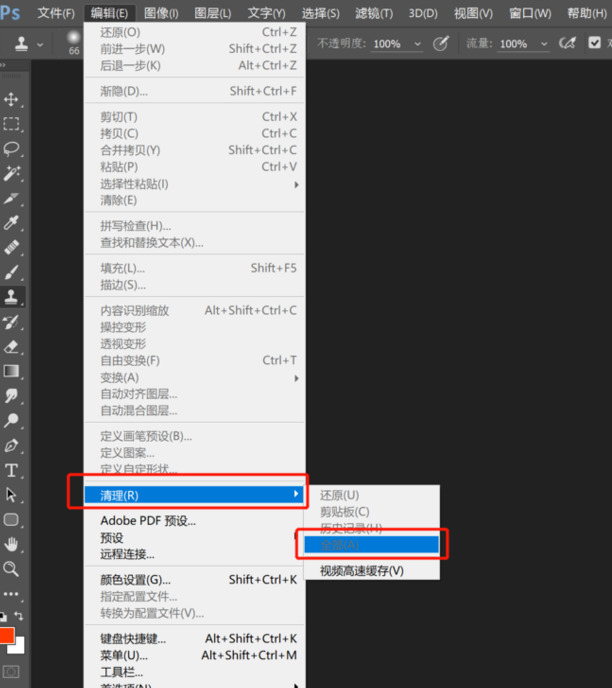Choose 全部(A) in the purge submenu
This screenshot has width=612, height=688.
372,545
